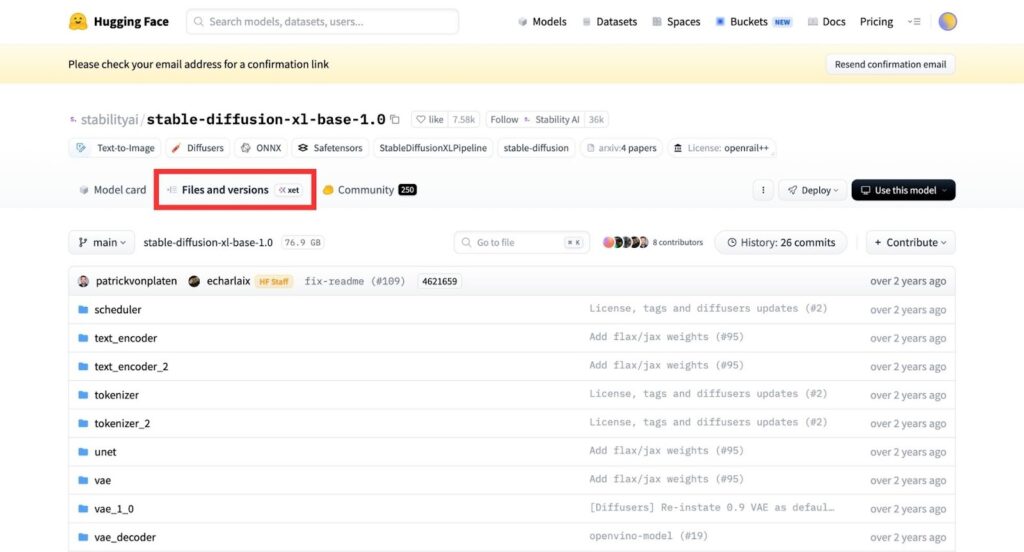1024x552 pixels.
Task: Click the ONNX tag
Action: tap(263, 148)
